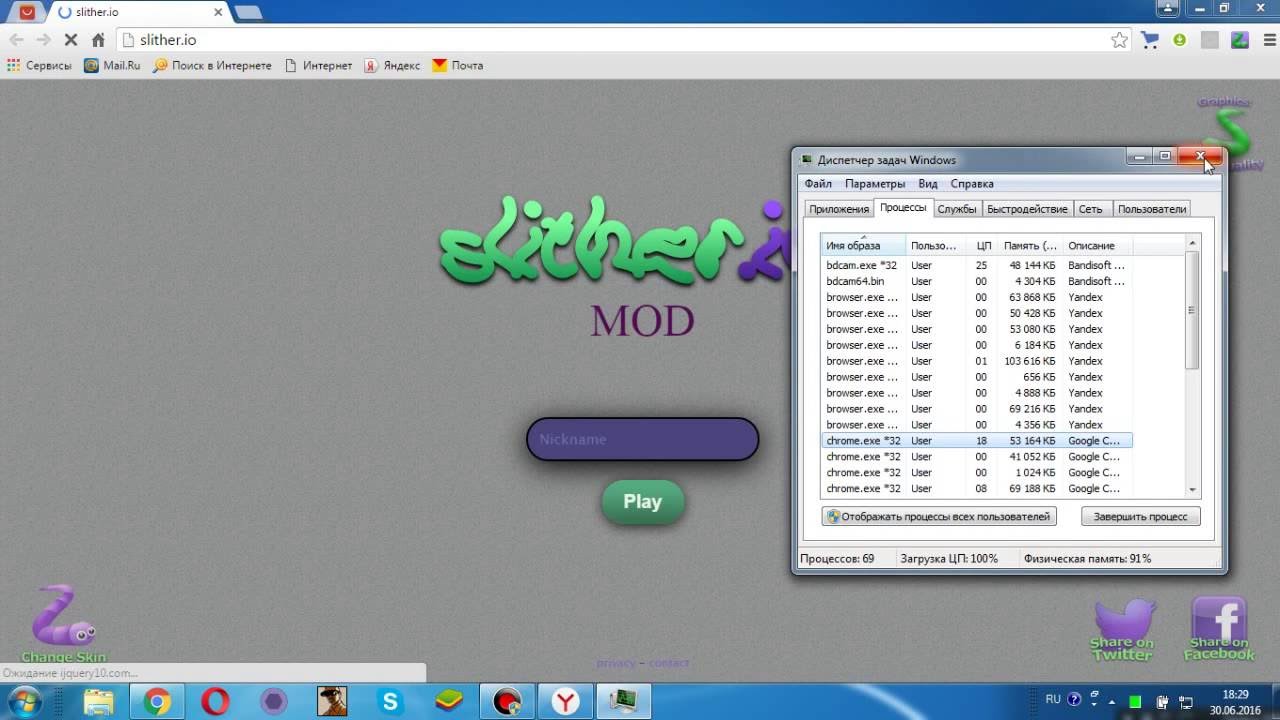The height and width of the screenshot is (720, 1280).
Task: Click the Chrome user profile button
Action: (x=1166, y=8)
